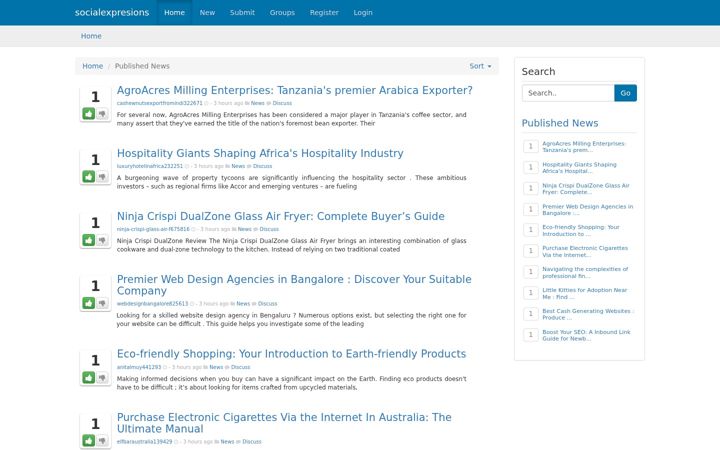Downvote Purchase Electronic Cigarettes story
The height and width of the screenshot is (450, 720).
[x=102, y=440]
